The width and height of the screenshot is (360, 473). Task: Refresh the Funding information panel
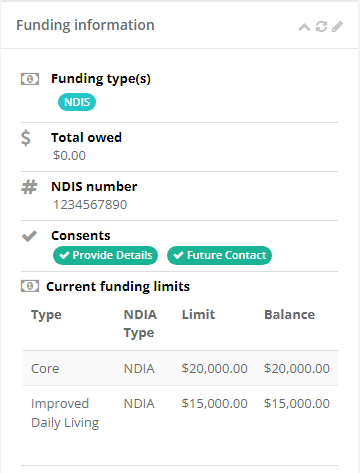[321, 26]
